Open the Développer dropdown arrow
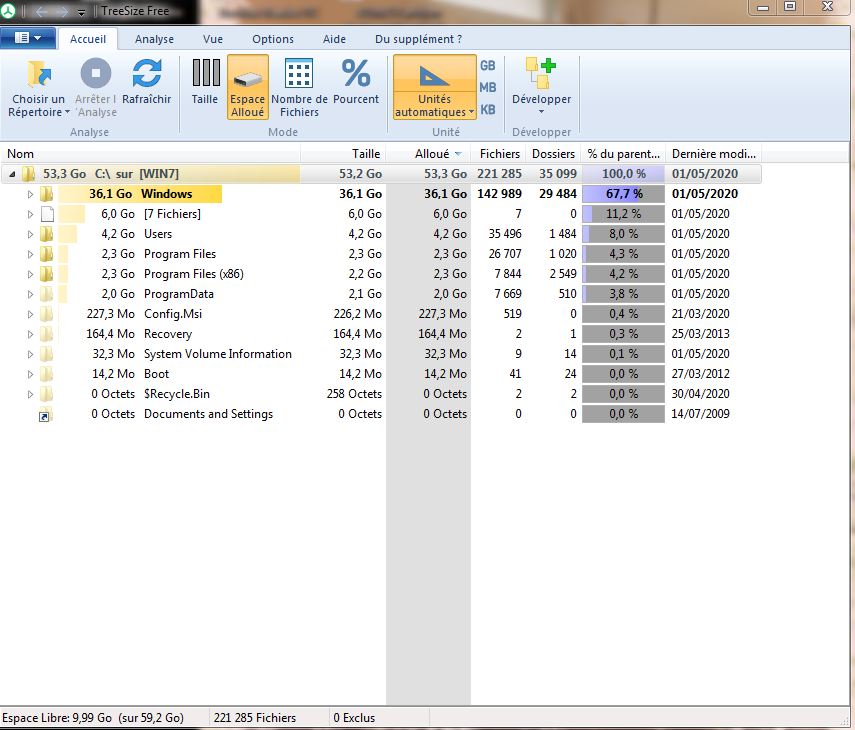 tap(541, 112)
